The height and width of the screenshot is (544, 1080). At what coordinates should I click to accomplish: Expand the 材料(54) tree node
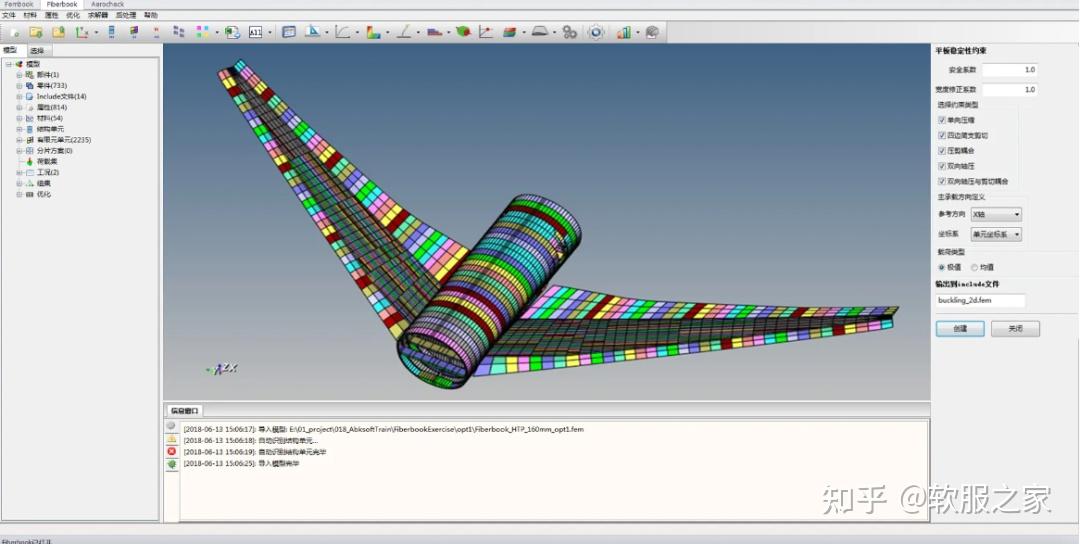[19, 118]
